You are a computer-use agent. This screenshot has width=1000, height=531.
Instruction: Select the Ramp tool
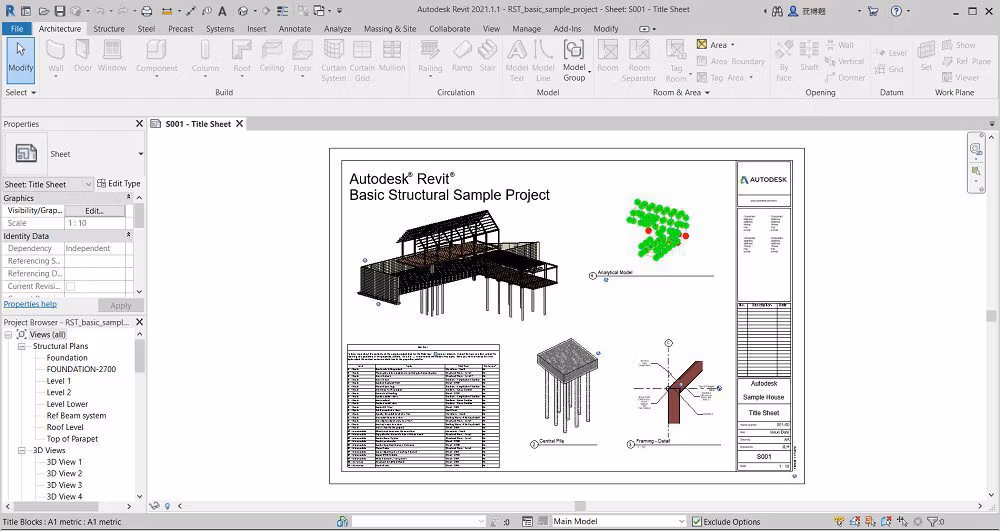click(462, 55)
